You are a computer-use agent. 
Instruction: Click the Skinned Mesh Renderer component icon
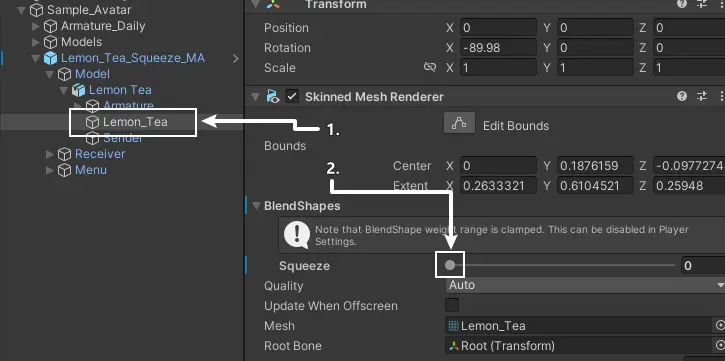[272, 97]
